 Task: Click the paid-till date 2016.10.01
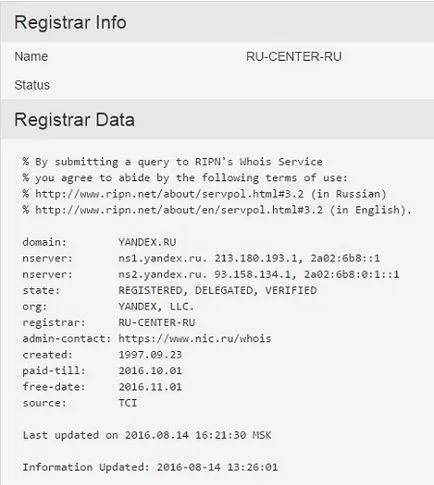click(150, 371)
